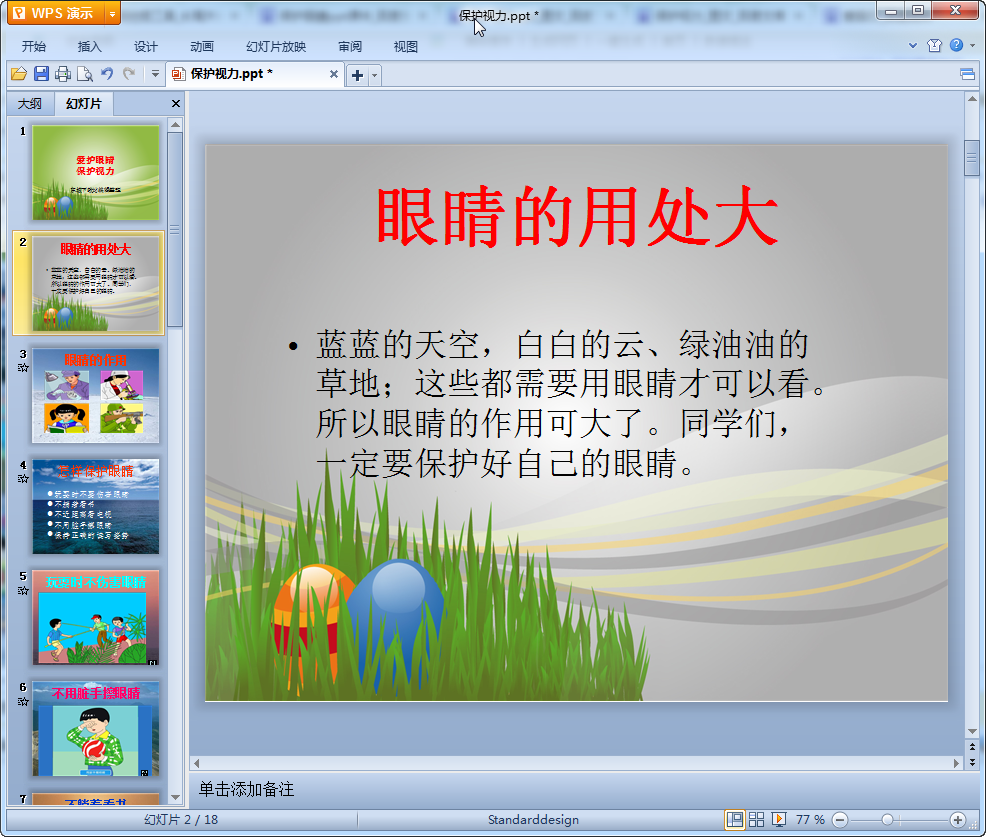The width and height of the screenshot is (986, 837).
Task: Switch to slide sorter view icon
Action: [756, 819]
